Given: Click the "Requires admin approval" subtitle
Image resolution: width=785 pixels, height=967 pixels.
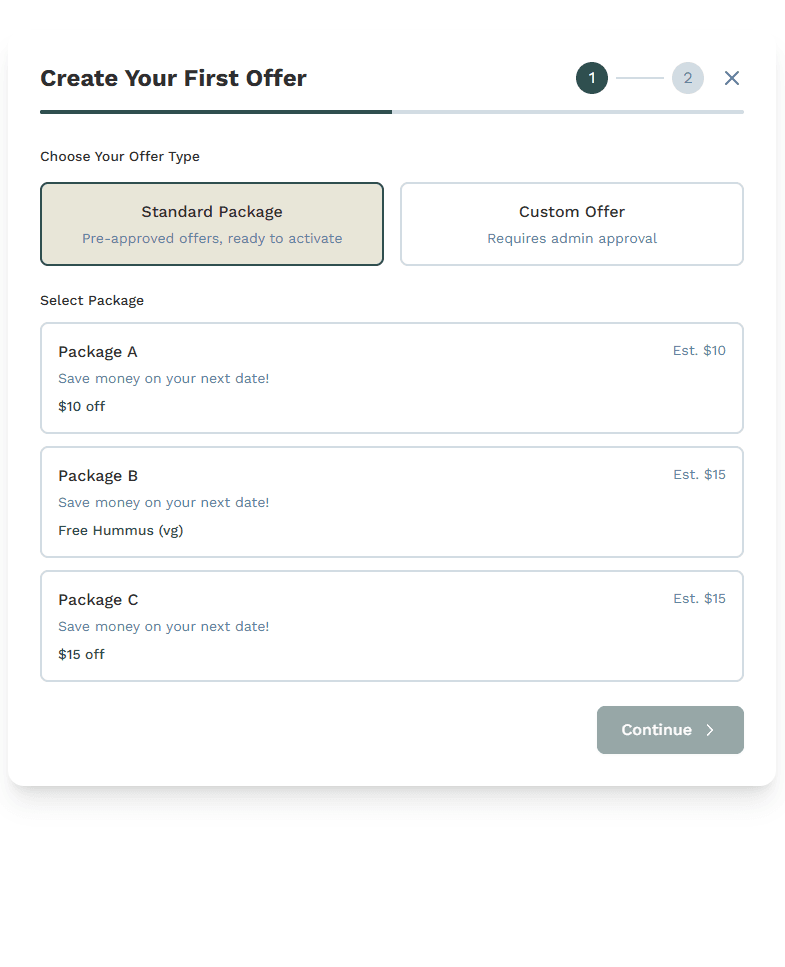Looking at the screenshot, I should point(572,239).
